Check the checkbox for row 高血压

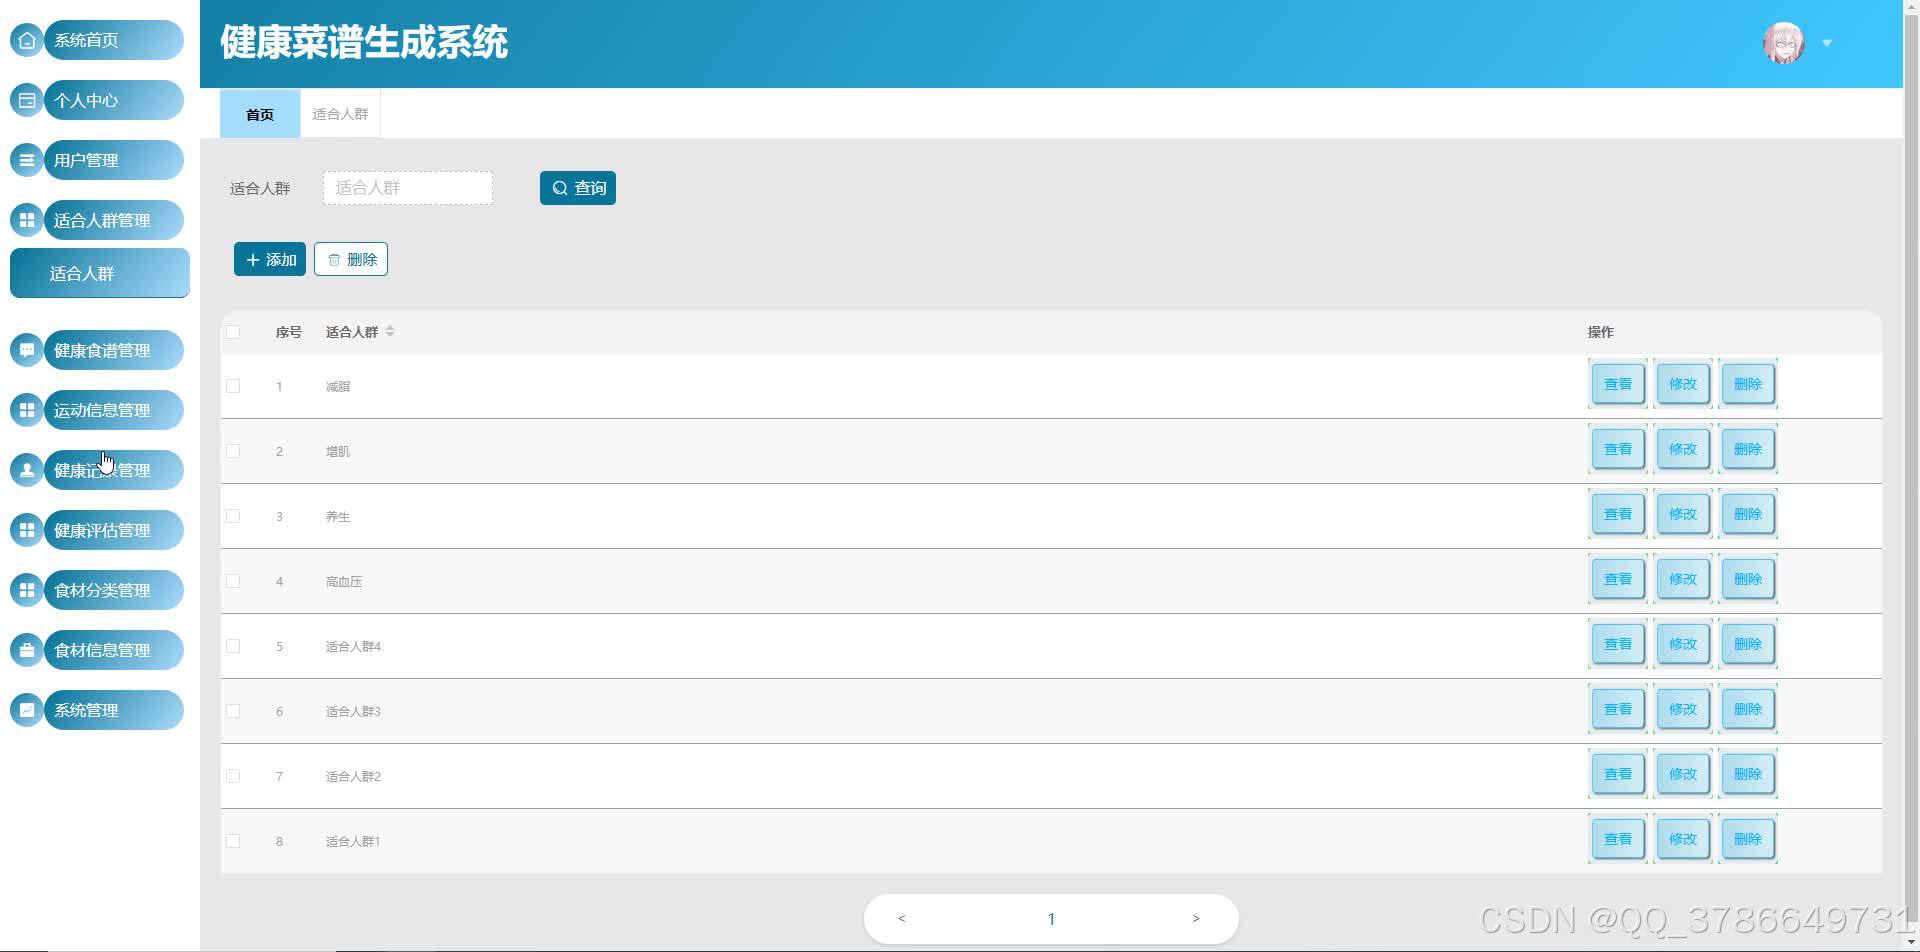pyautogui.click(x=233, y=581)
